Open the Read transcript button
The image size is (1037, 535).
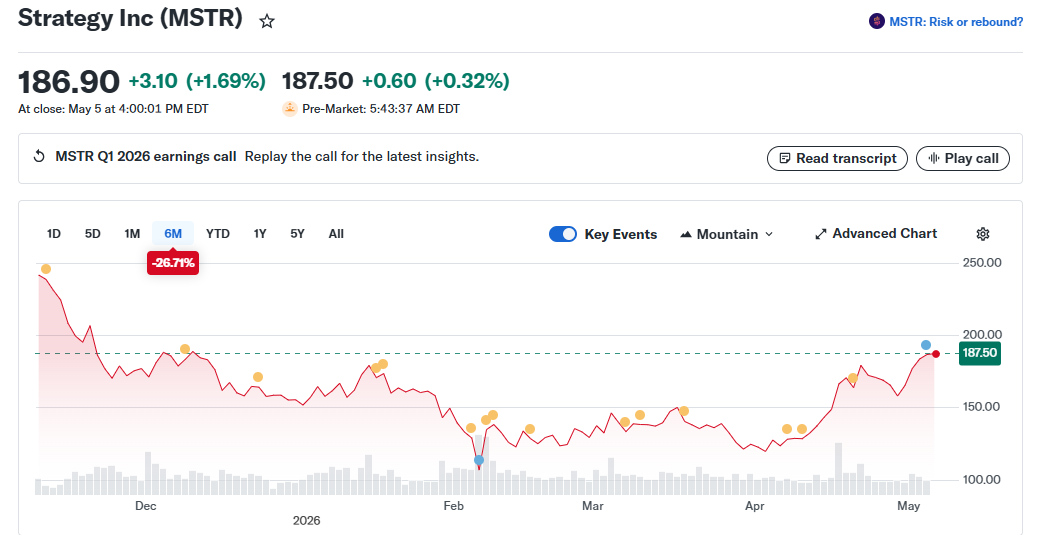pyautogui.click(x=837, y=159)
